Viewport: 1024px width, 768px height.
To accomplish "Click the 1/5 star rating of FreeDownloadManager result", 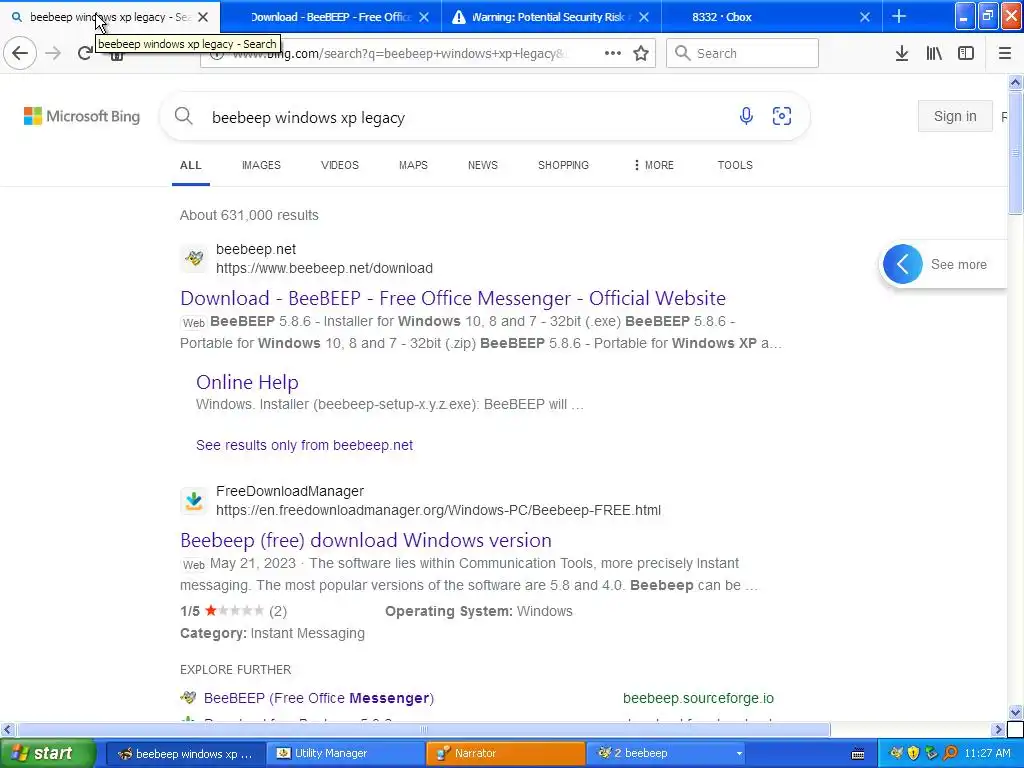I will pyautogui.click(x=233, y=611).
